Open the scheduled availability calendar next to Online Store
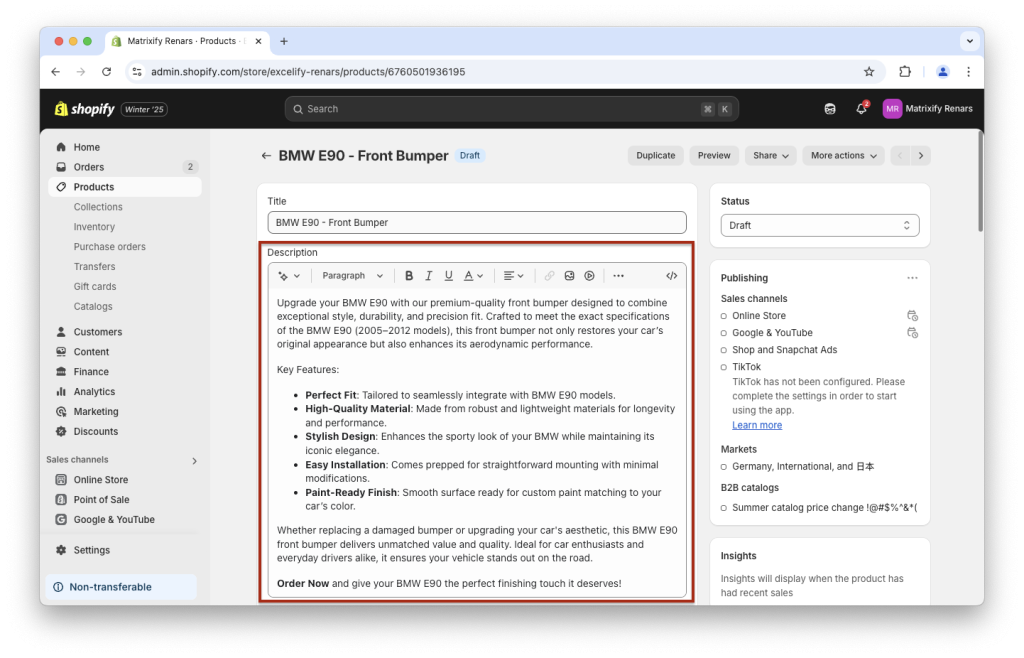The width and height of the screenshot is (1024, 658). coord(911,315)
